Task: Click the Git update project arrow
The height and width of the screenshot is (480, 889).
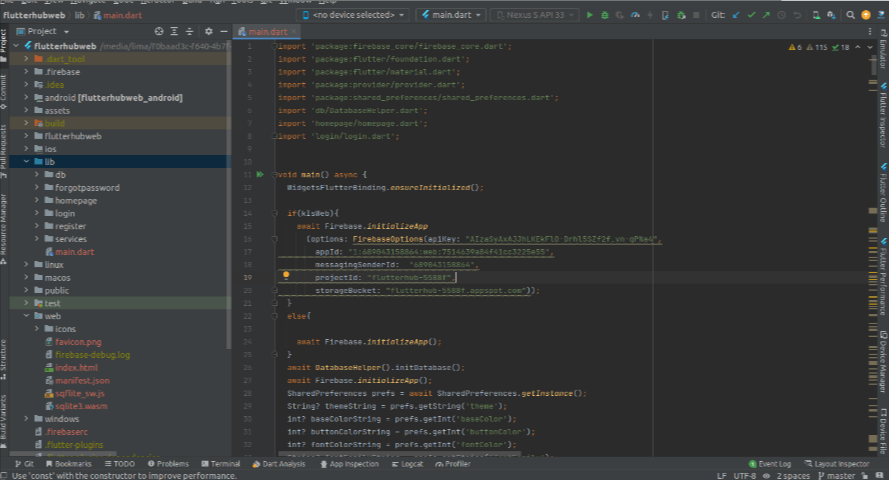Action: pos(737,15)
